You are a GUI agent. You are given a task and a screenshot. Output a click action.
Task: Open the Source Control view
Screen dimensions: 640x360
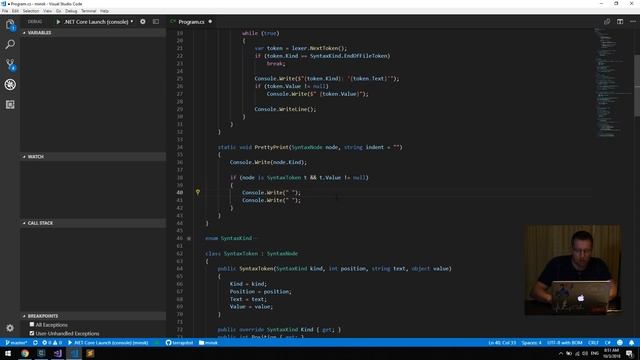click(x=10, y=64)
